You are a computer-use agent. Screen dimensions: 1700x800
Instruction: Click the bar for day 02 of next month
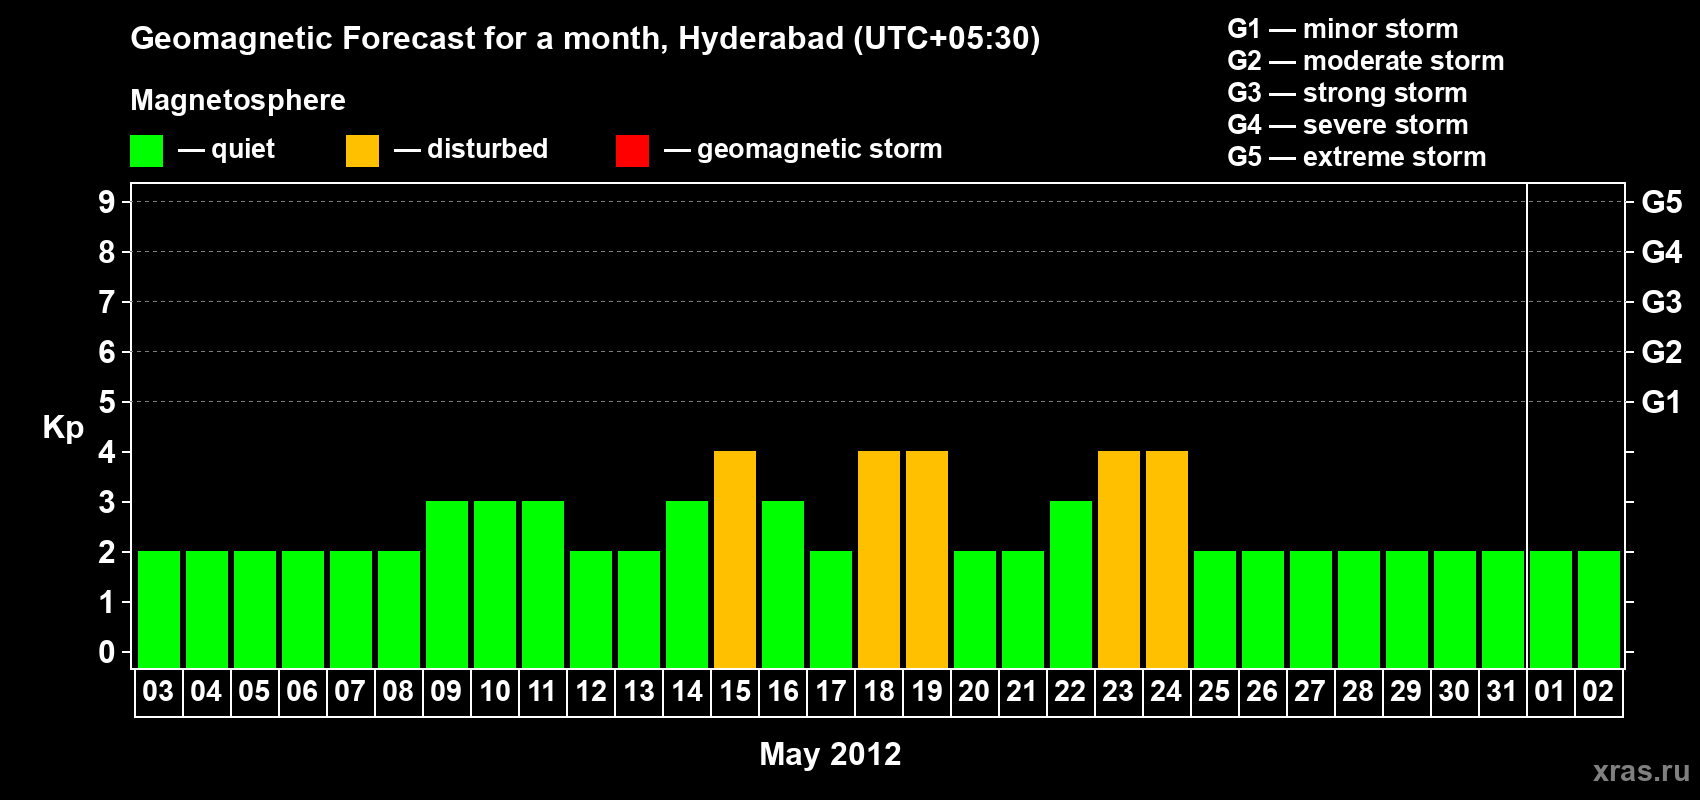tap(1599, 609)
